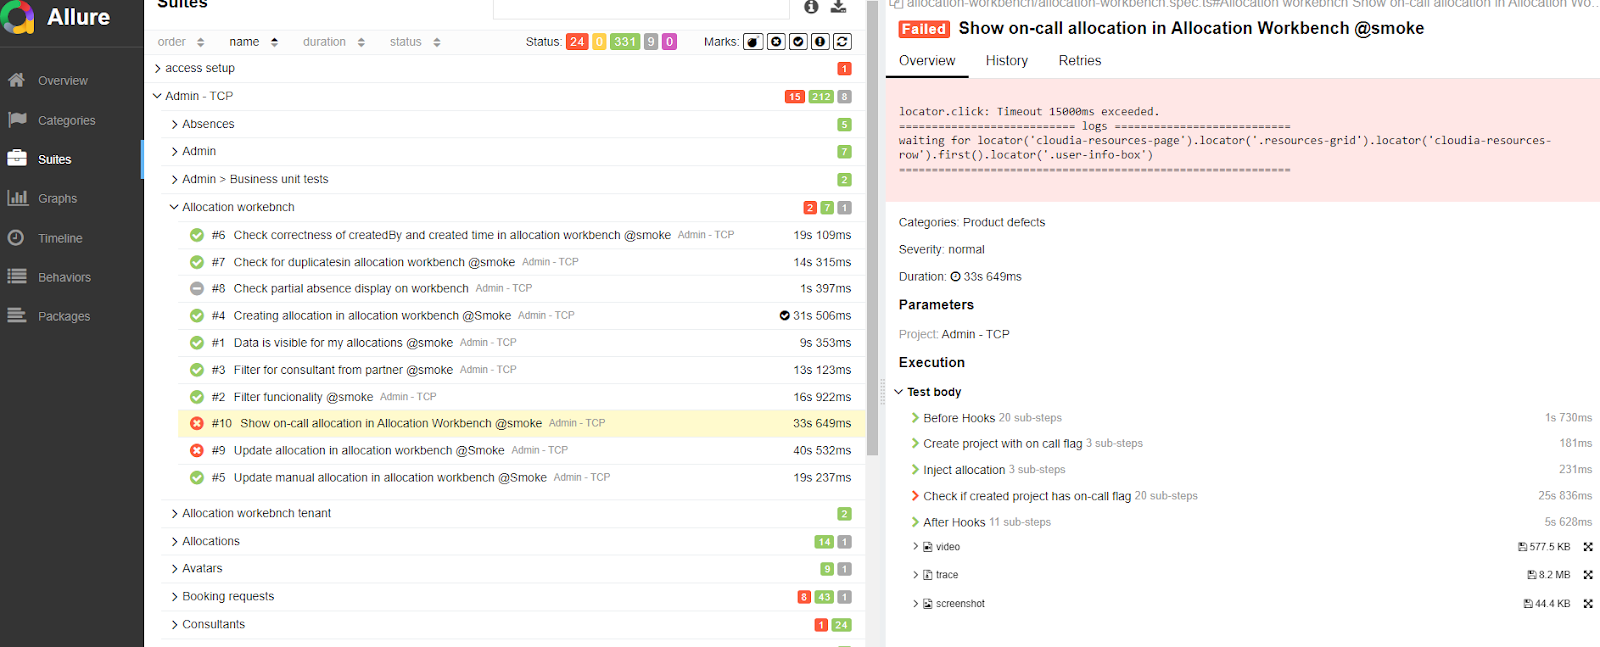Toggle the passed status filter showing 331
1600x647 pixels.
click(x=625, y=42)
